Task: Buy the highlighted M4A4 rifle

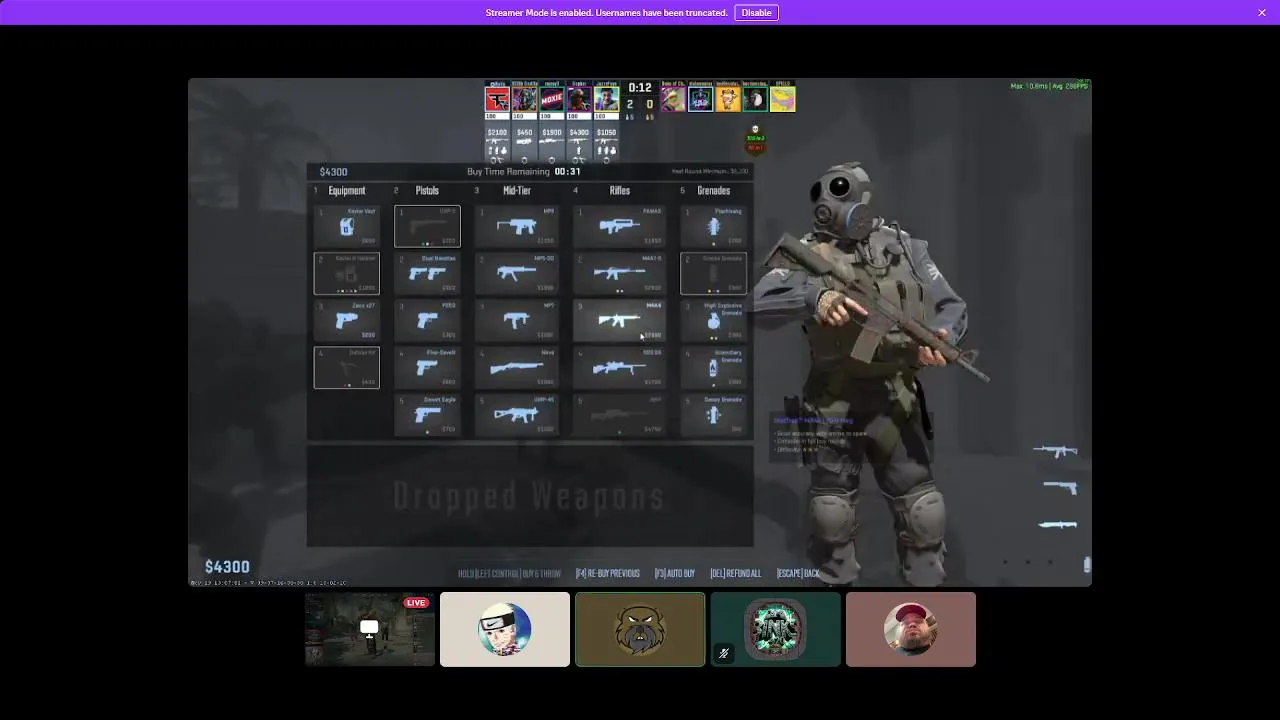Action: [619, 320]
